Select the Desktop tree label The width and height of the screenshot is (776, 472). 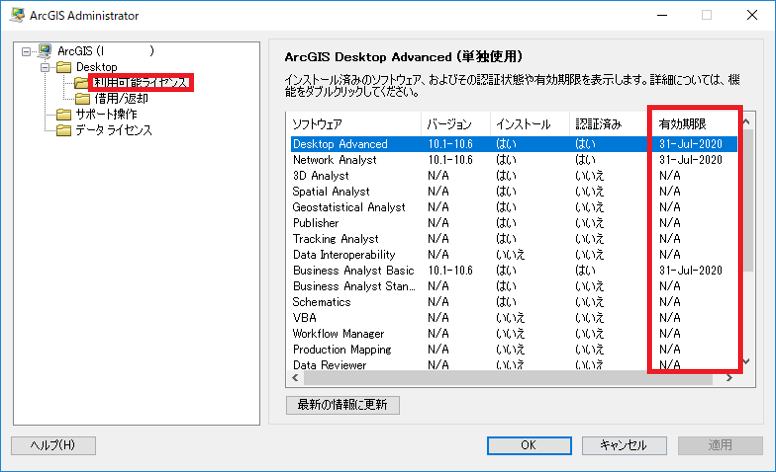tap(97, 67)
